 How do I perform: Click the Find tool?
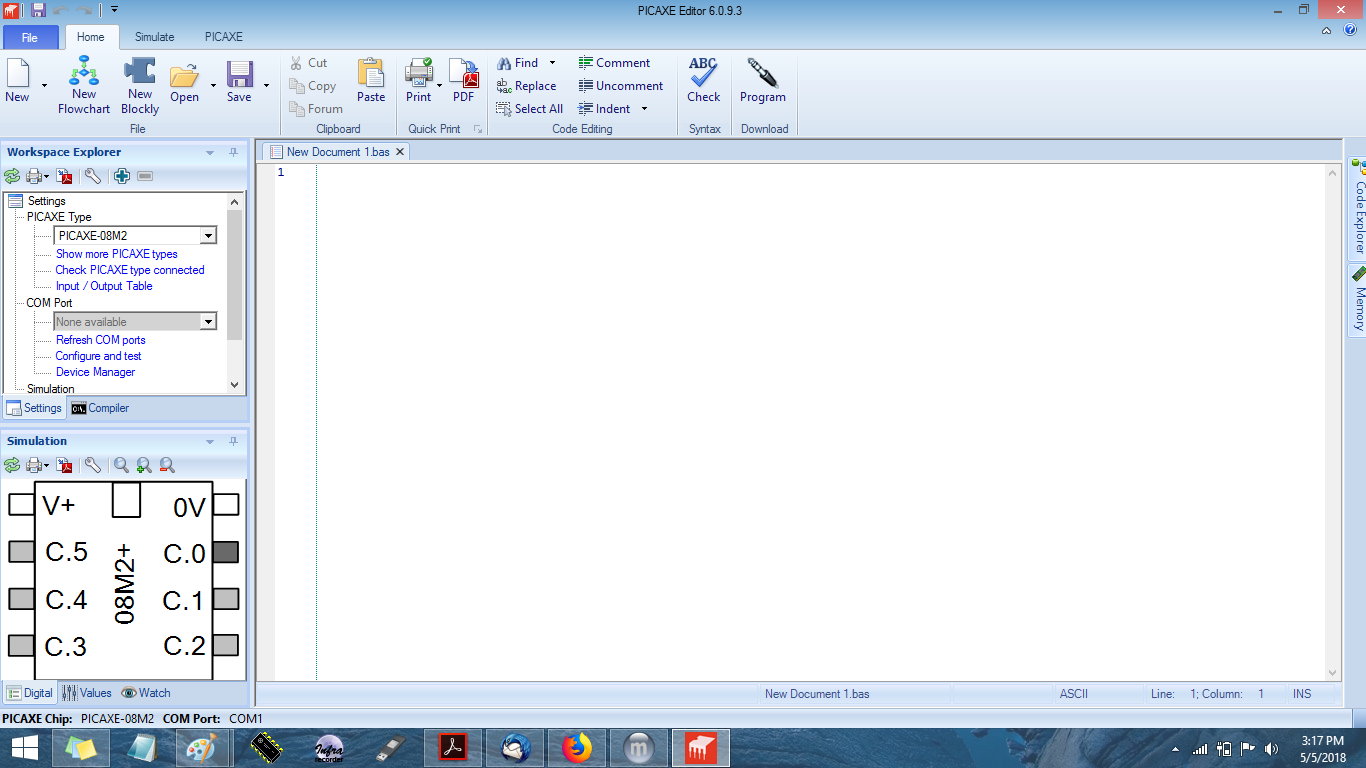[x=517, y=63]
